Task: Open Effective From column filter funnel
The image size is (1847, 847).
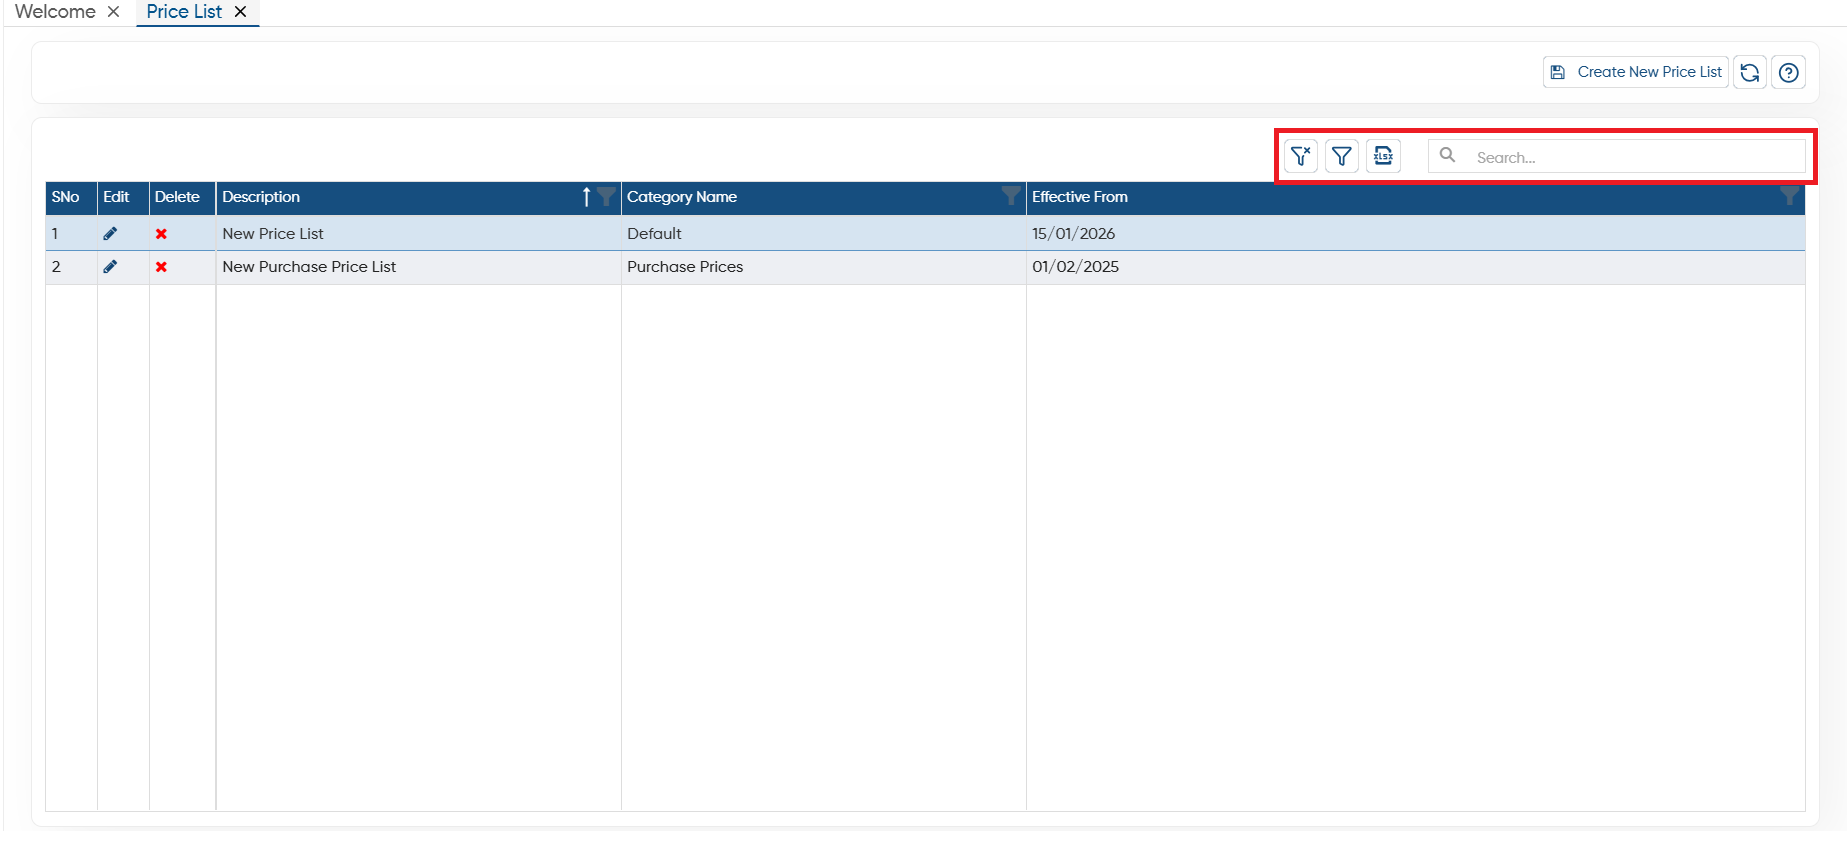Action: (1790, 196)
